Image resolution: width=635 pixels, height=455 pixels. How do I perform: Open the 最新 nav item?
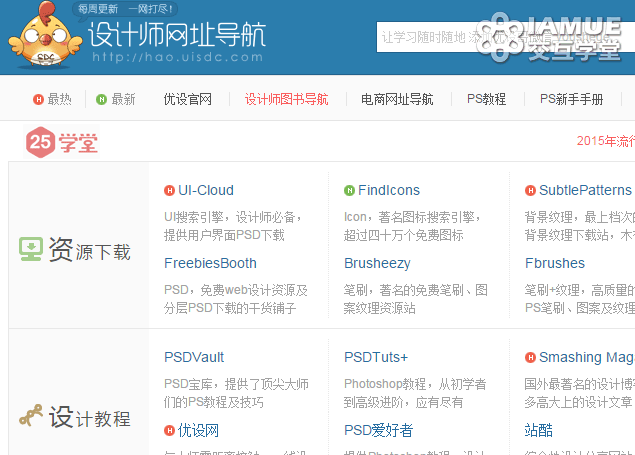point(123,99)
